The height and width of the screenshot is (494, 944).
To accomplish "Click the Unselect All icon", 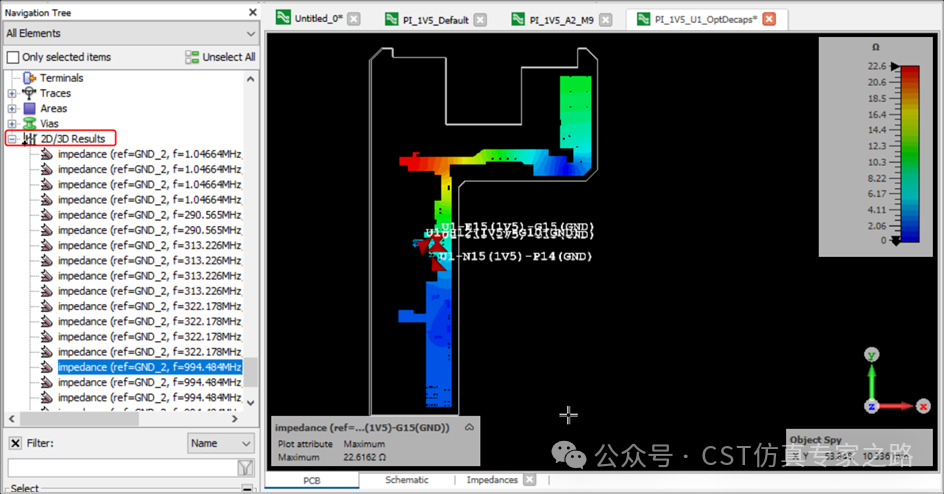I will click(192, 57).
